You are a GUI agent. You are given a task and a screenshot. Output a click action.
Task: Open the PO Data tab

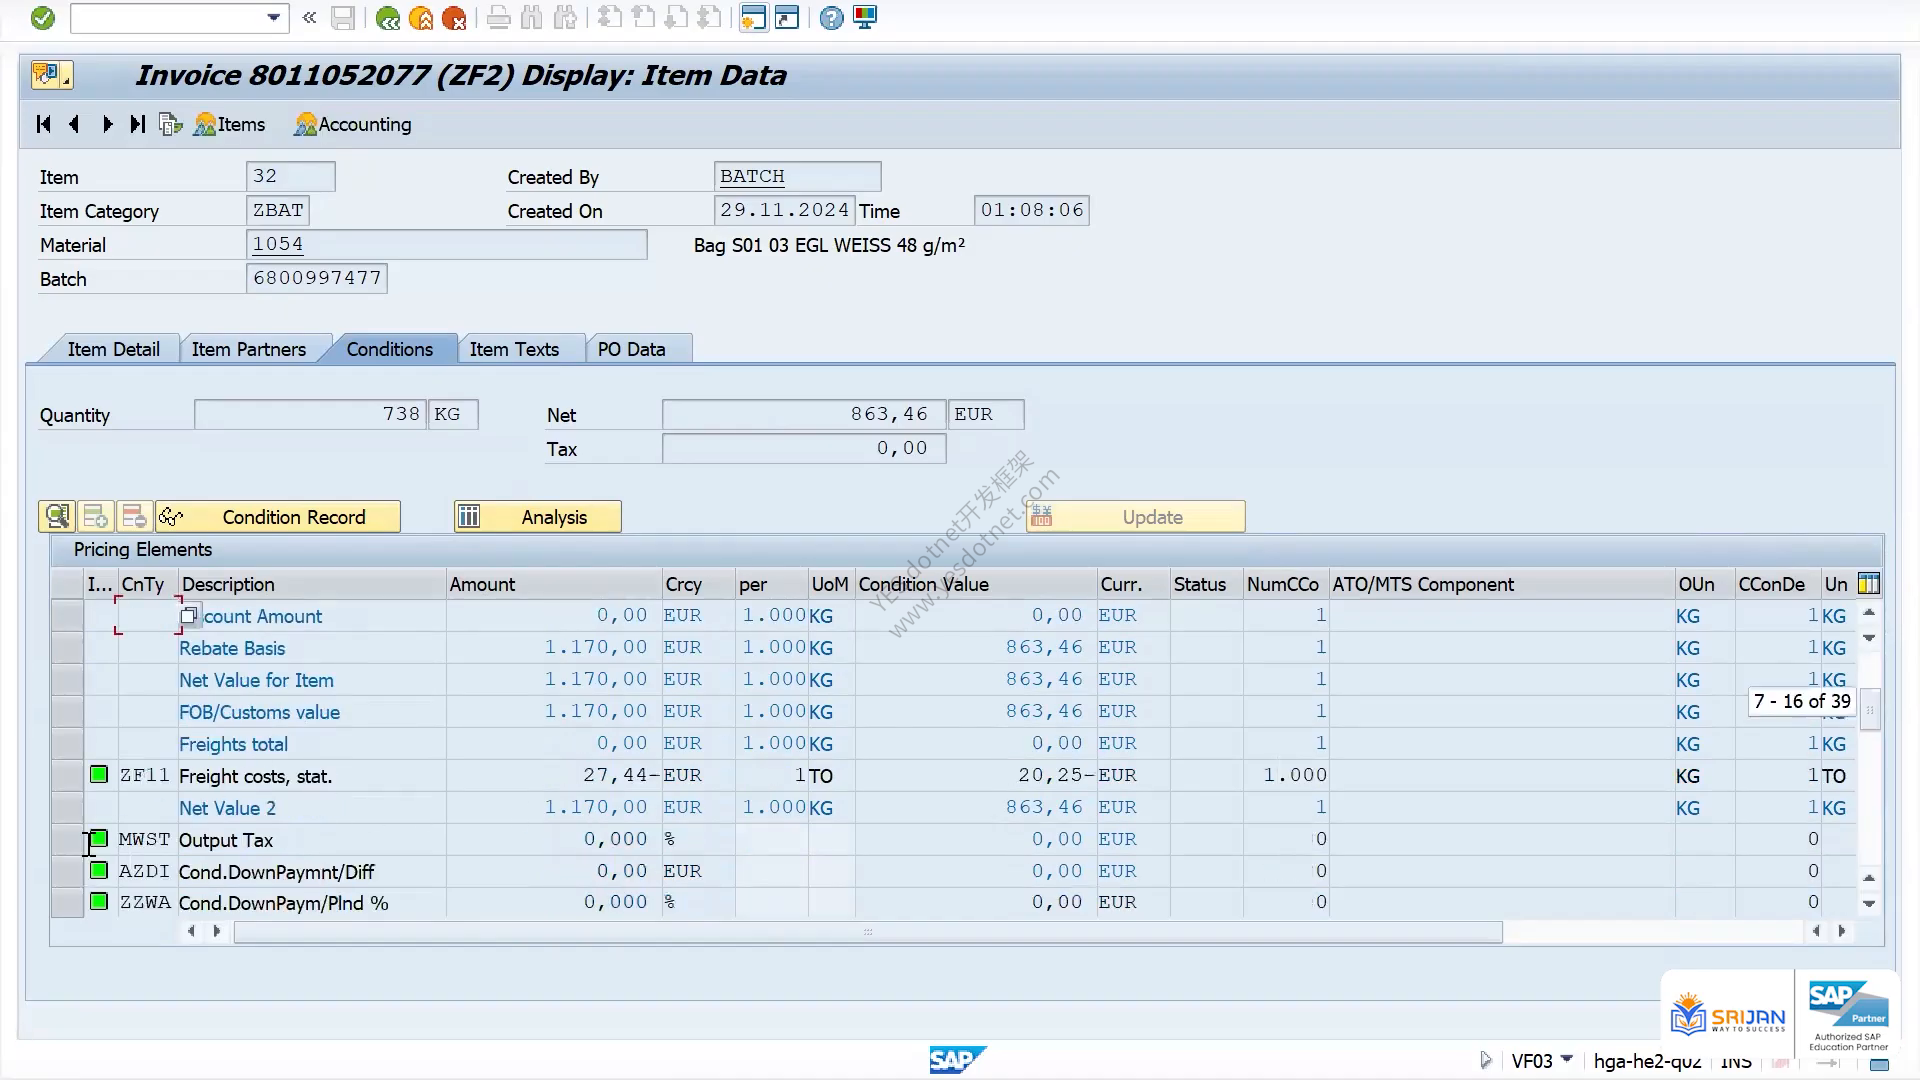point(631,349)
